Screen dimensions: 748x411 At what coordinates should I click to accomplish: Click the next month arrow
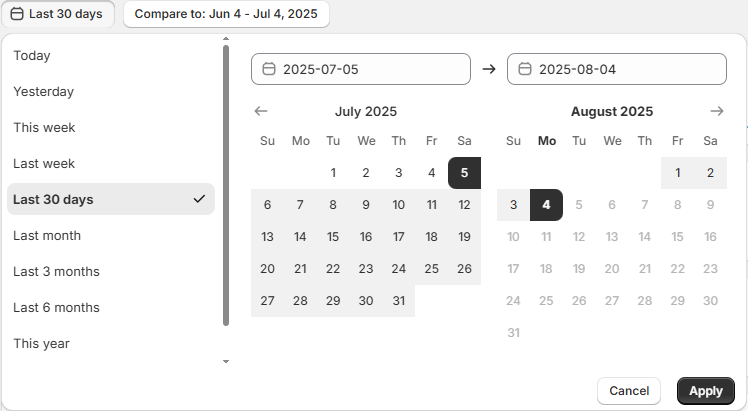click(716, 111)
